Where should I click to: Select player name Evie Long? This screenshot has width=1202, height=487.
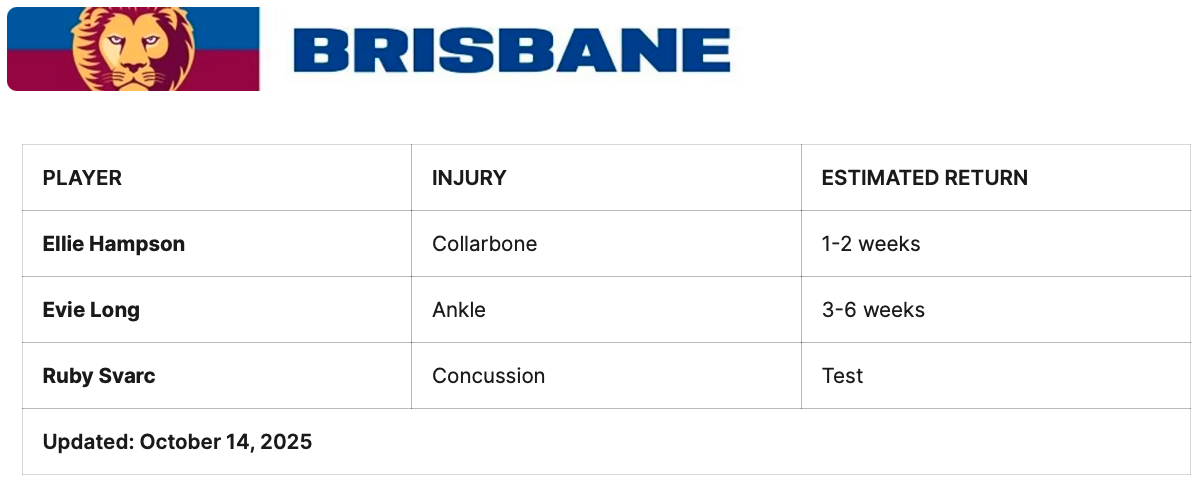coord(91,310)
